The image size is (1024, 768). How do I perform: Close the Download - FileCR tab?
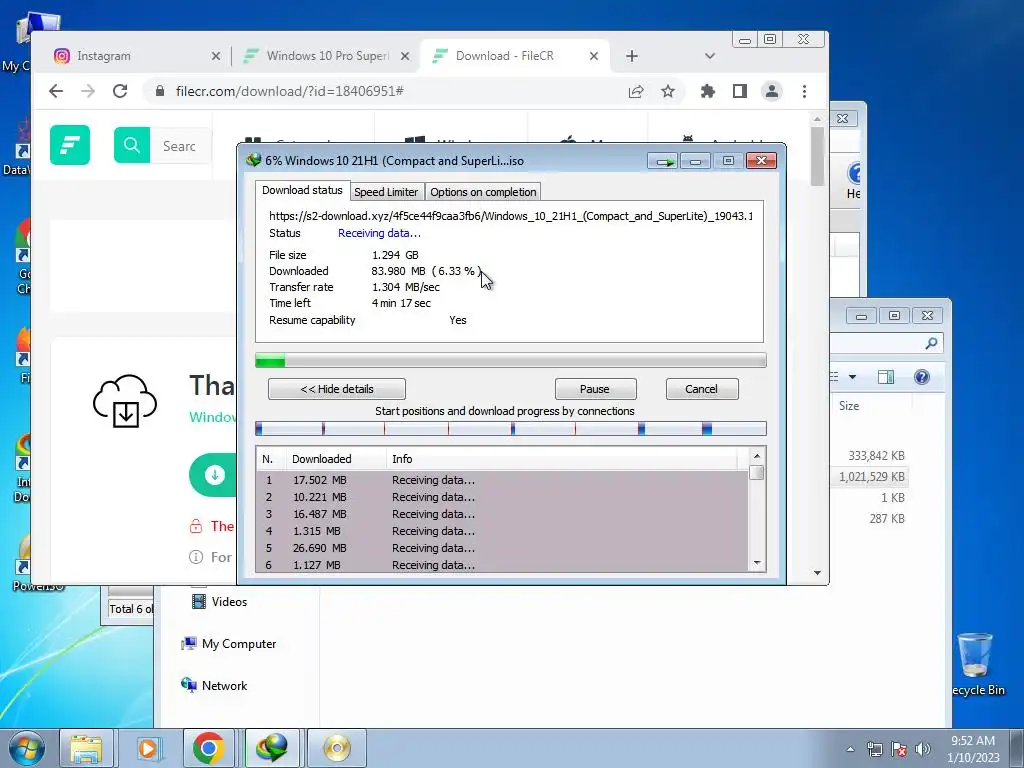click(594, 56)
